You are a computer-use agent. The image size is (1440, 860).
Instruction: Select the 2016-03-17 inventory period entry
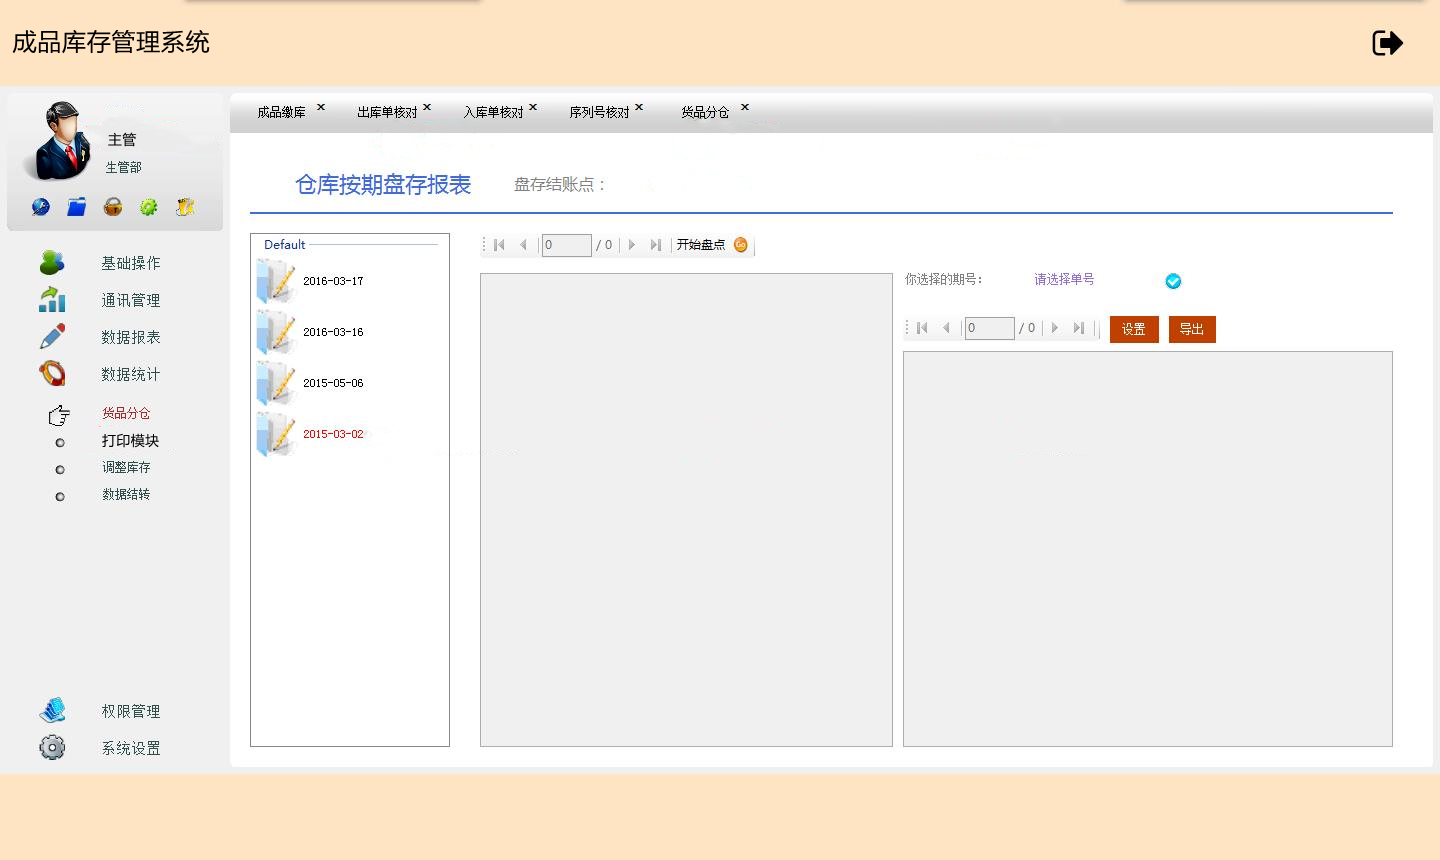pyautogui.click(x=333, y=281)
